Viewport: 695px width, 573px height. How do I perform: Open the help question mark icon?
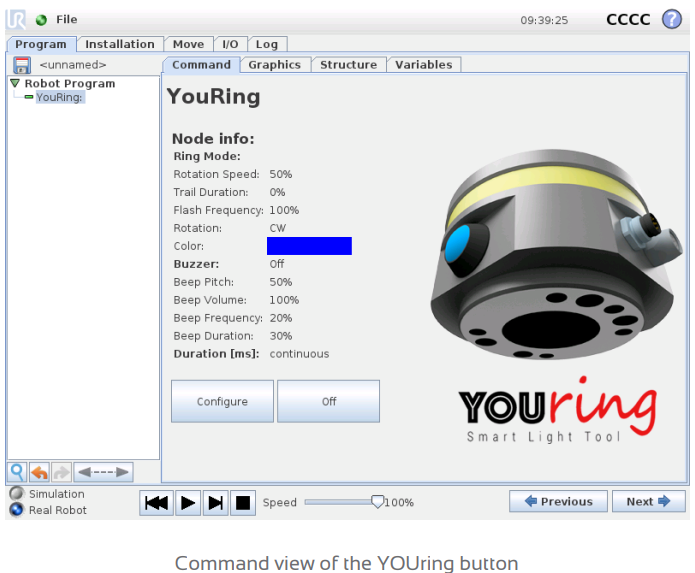click(672, 19)
